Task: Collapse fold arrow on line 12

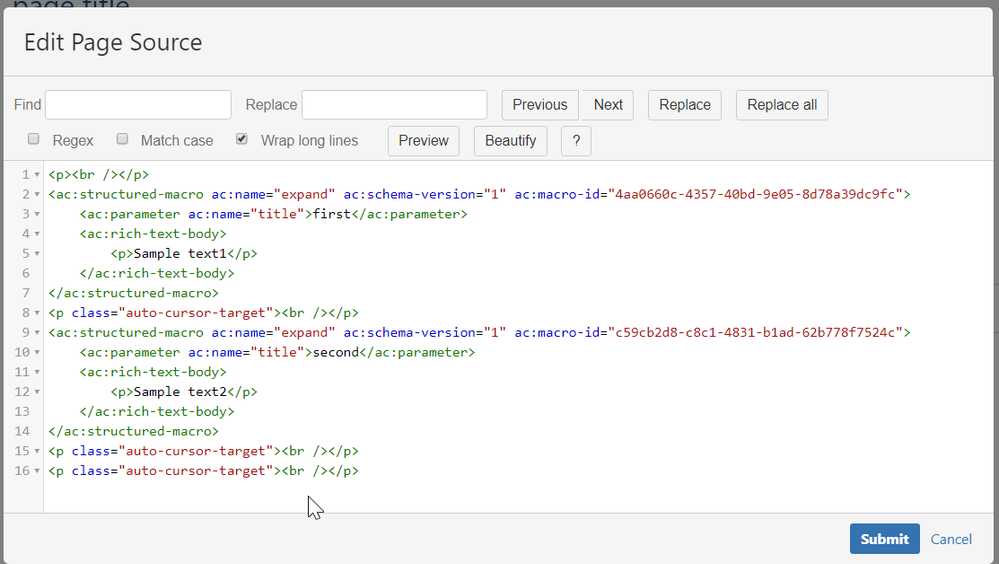Action: 37,392
